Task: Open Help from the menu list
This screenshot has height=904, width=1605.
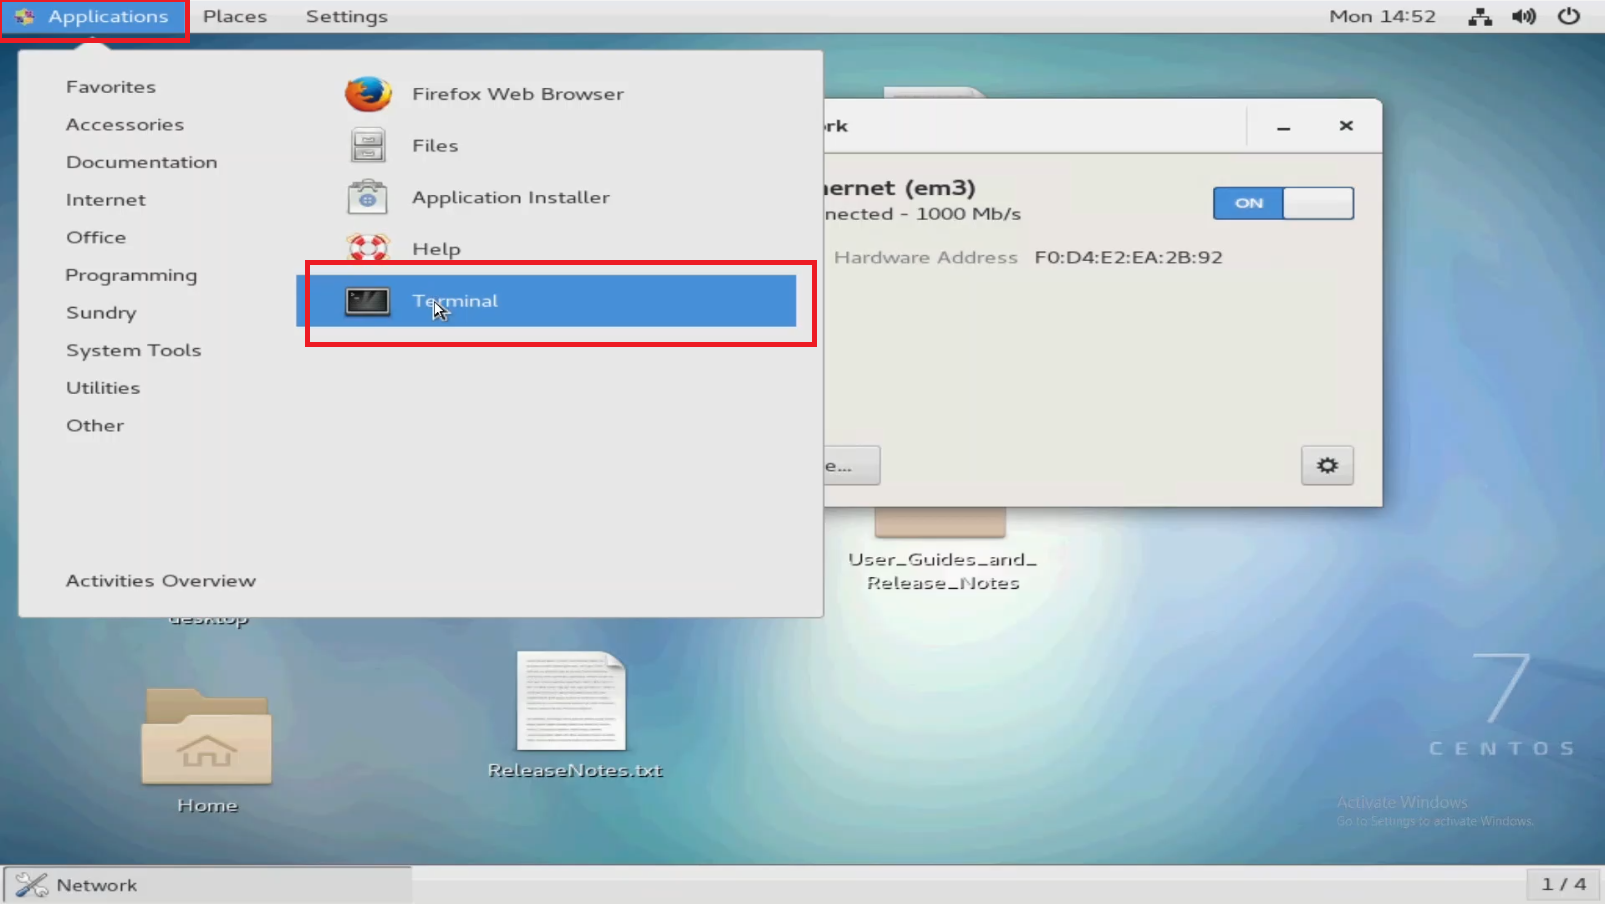Action: (x=546, y=249)
